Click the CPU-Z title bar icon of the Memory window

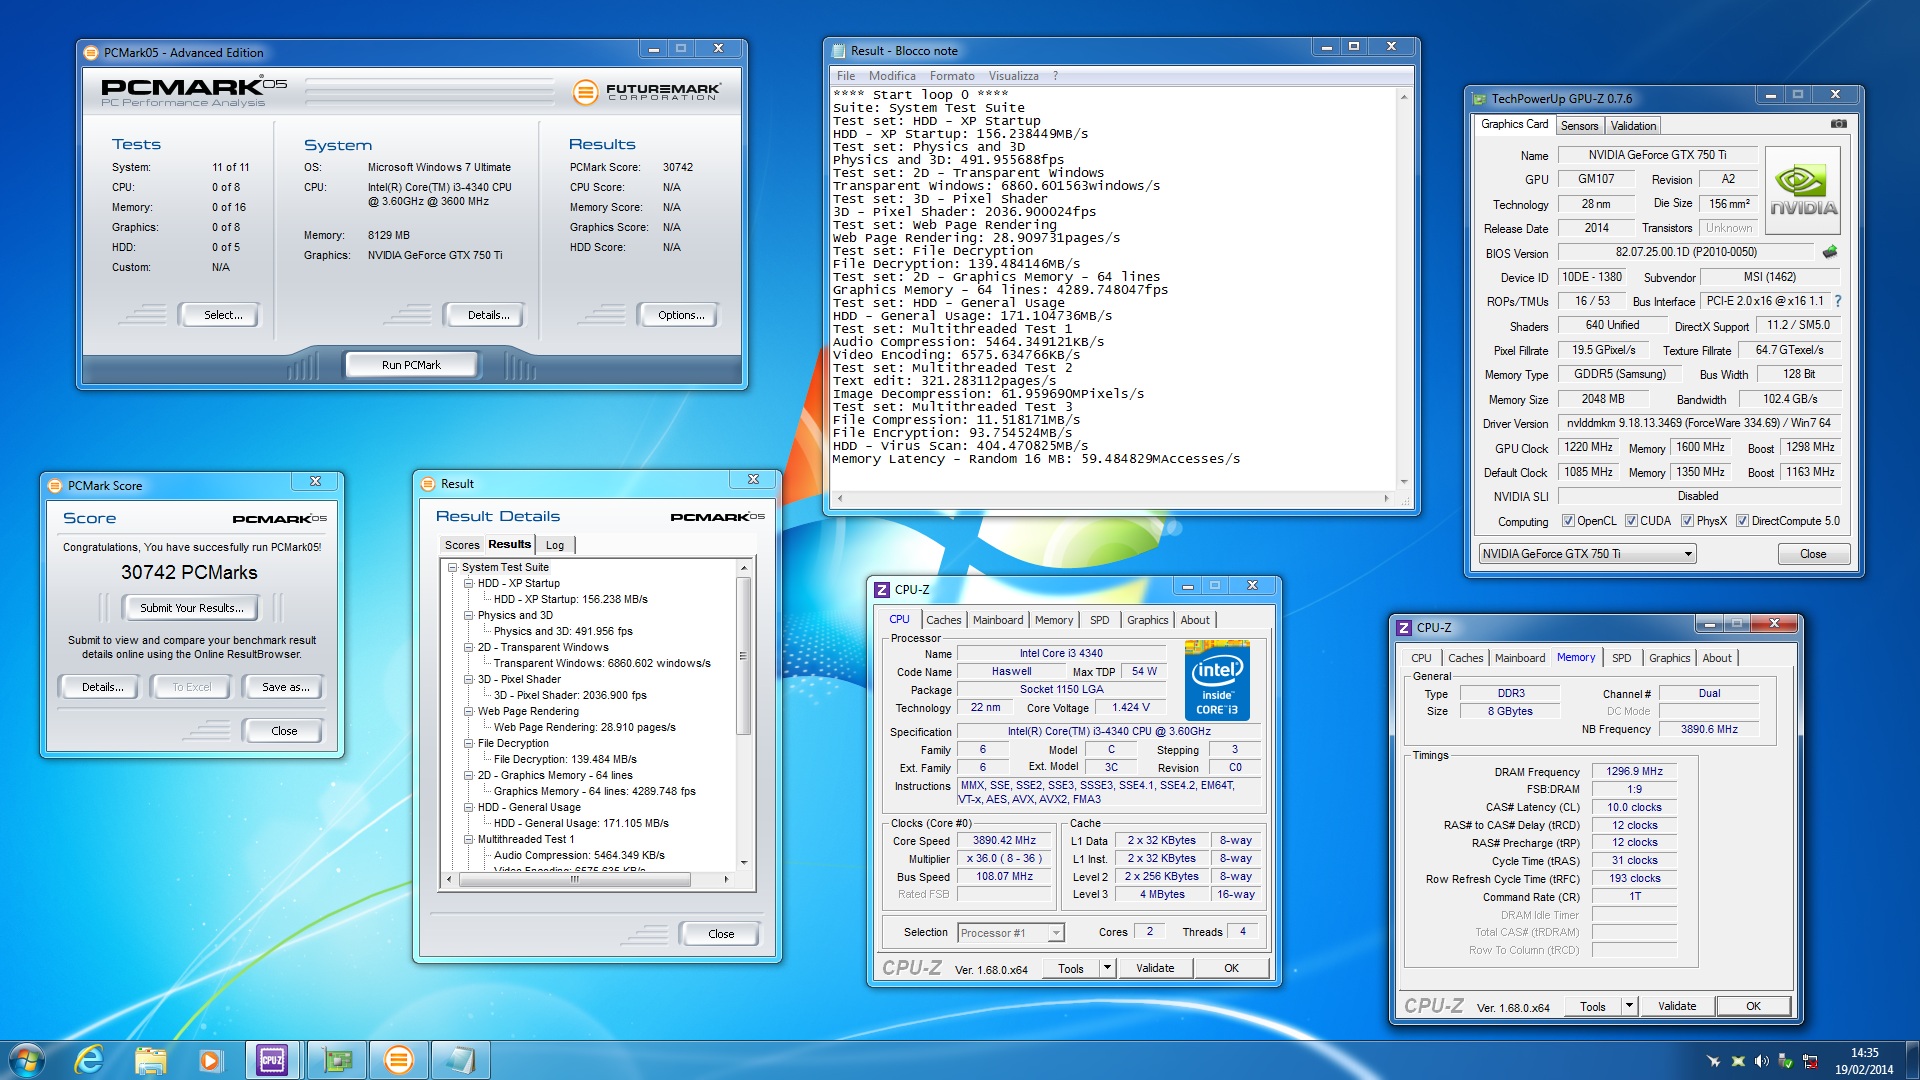(1404, 628)
